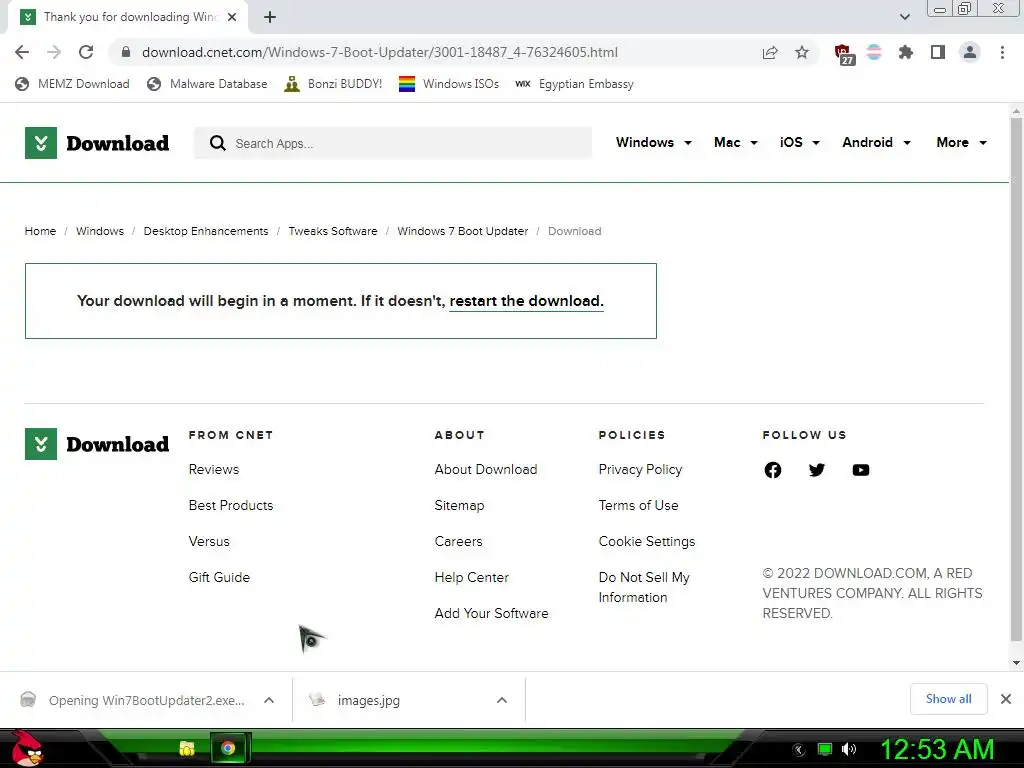Visit the Facebook page icon
The height and width of the screenshot is (768, 1024).
coord(773,470)
